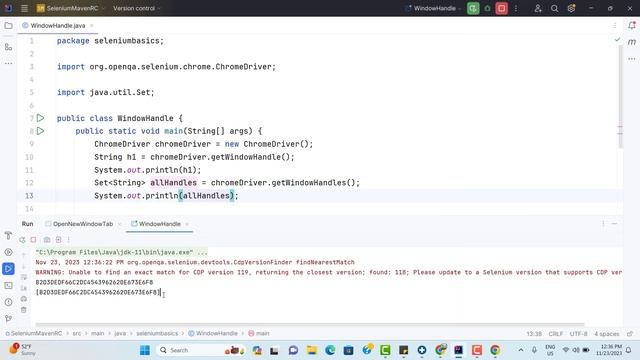Screen dimensions: 640x360
Task: Click seleniumbasics breadcrumb
Action: (x=157, y=333)
